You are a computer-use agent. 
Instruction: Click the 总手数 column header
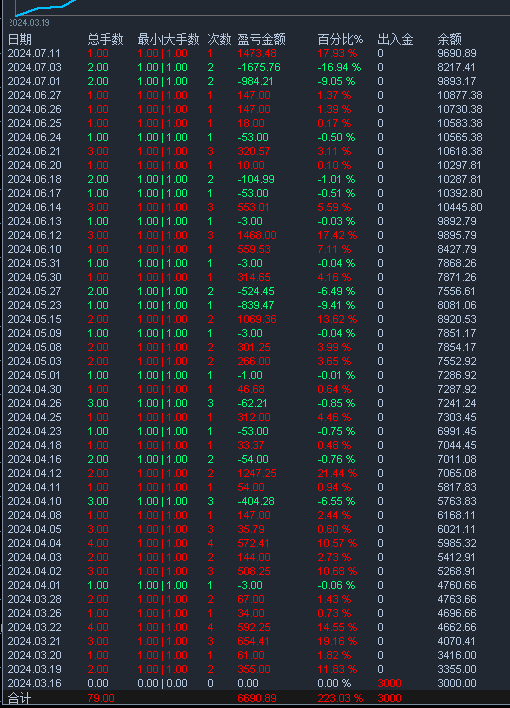pos(105,39)
